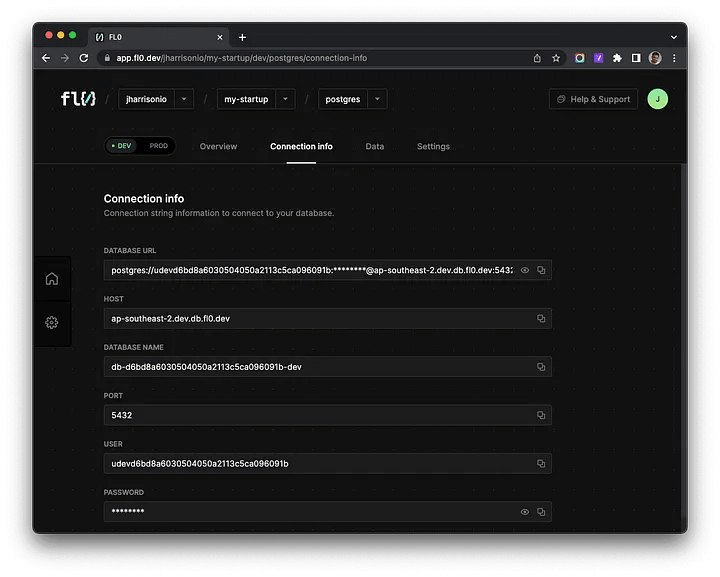Copy the port number
The width and height of the screenshot is (720, 577).
click(541, 415)
